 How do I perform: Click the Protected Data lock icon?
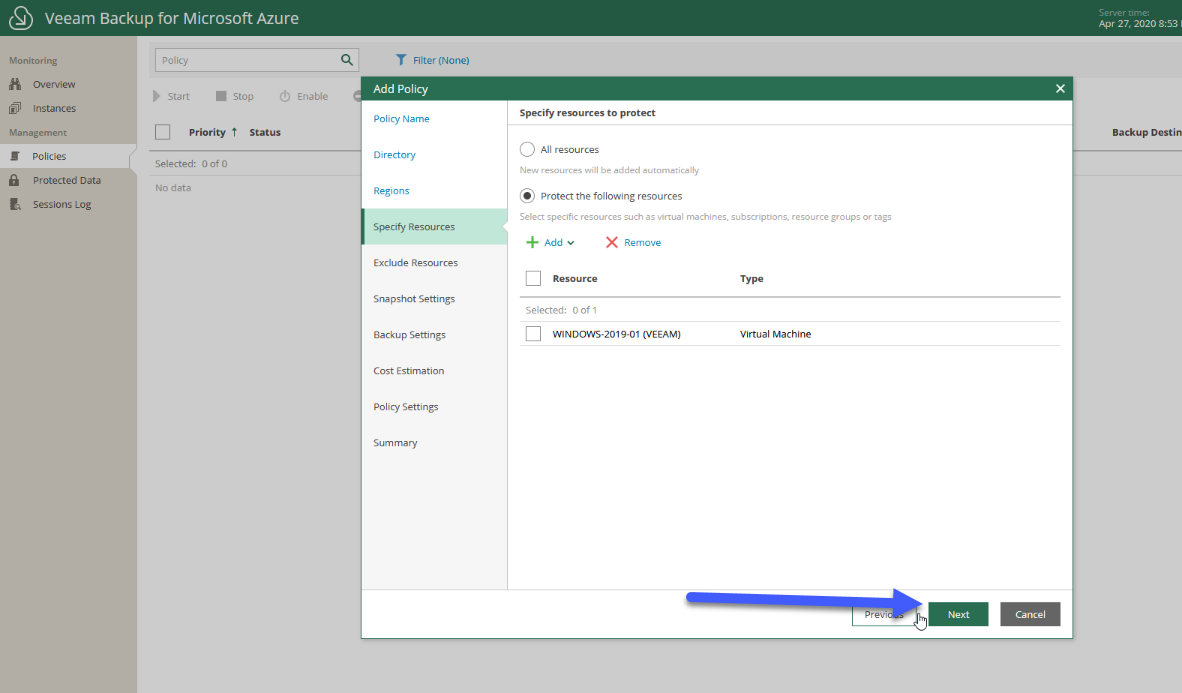[x=14, y=180]
